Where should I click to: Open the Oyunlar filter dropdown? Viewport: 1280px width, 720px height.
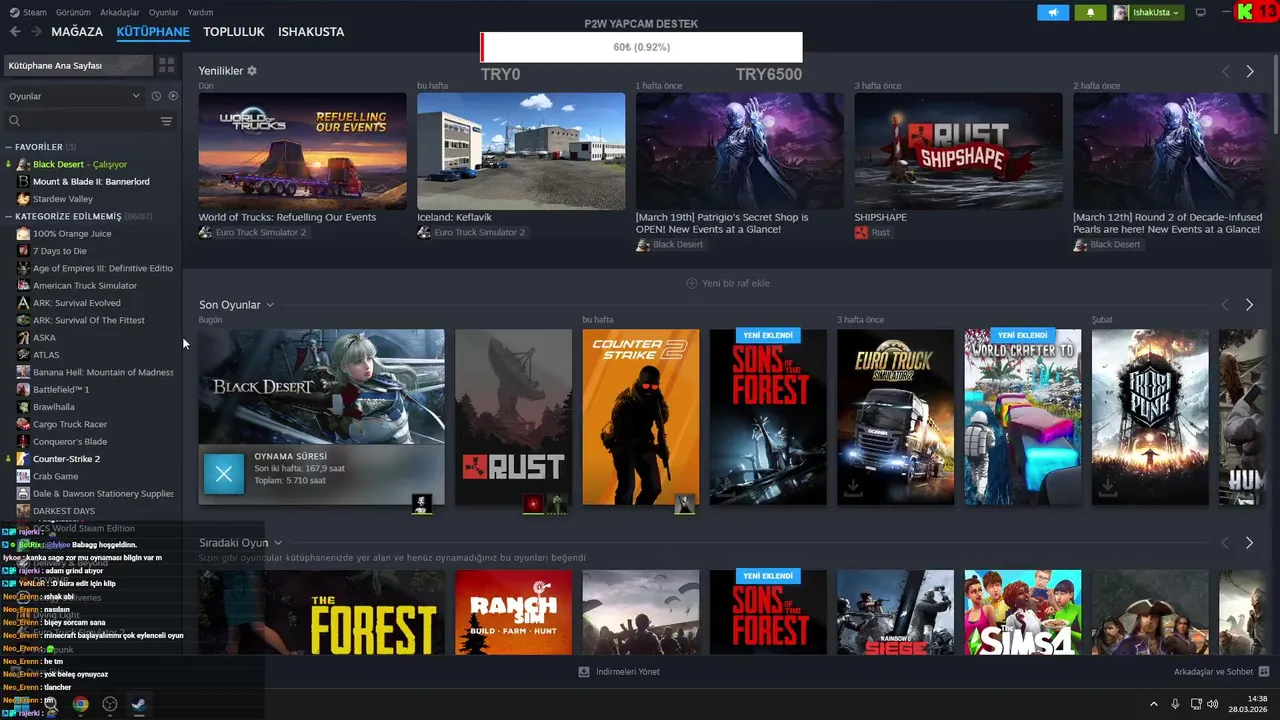[74, 96]
